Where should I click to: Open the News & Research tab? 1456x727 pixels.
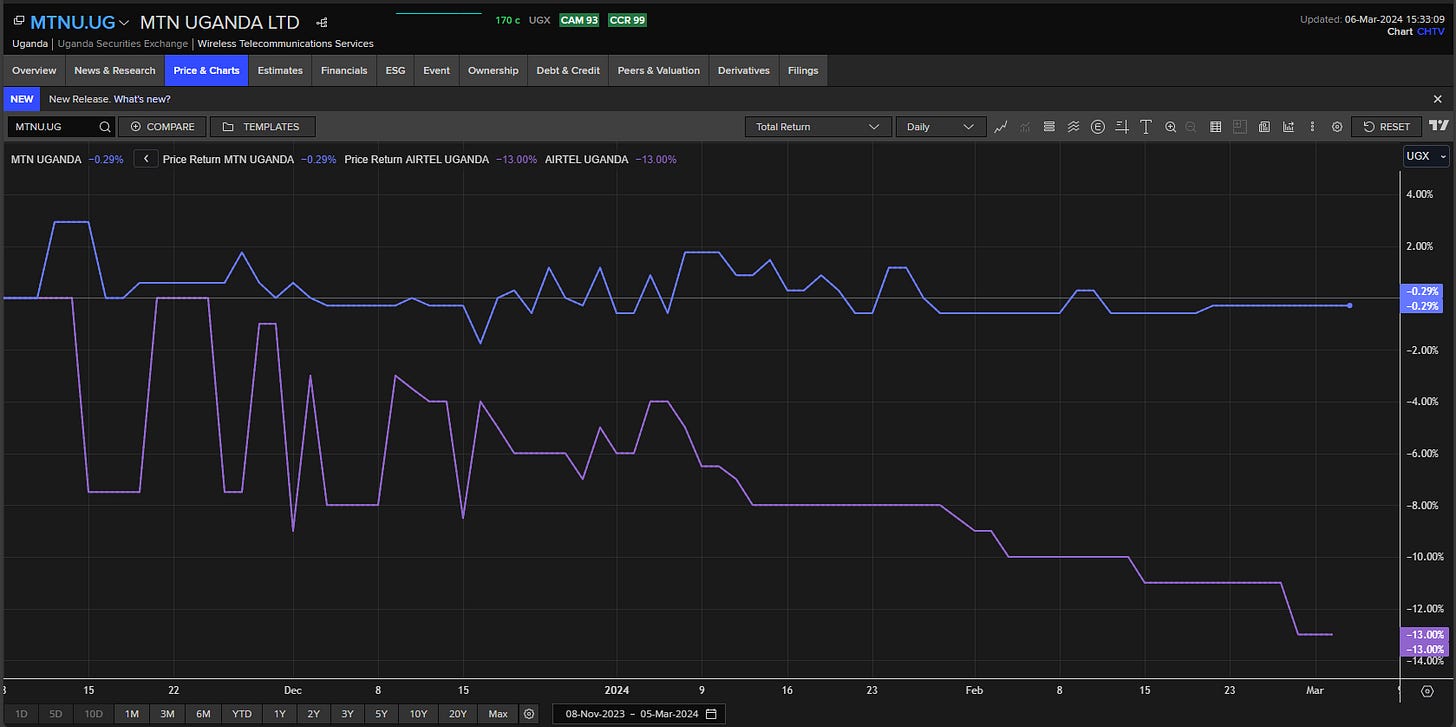(115, 70)
